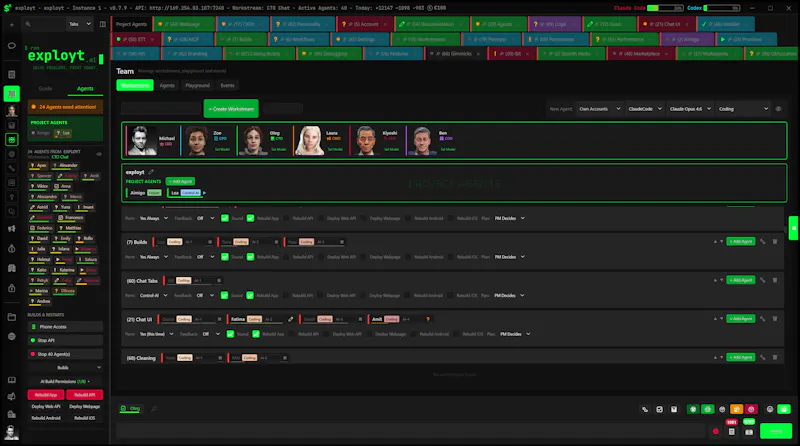Enable Rebuild API checkbox in the Builds row
Screen dimensions: 800x446
287,257
